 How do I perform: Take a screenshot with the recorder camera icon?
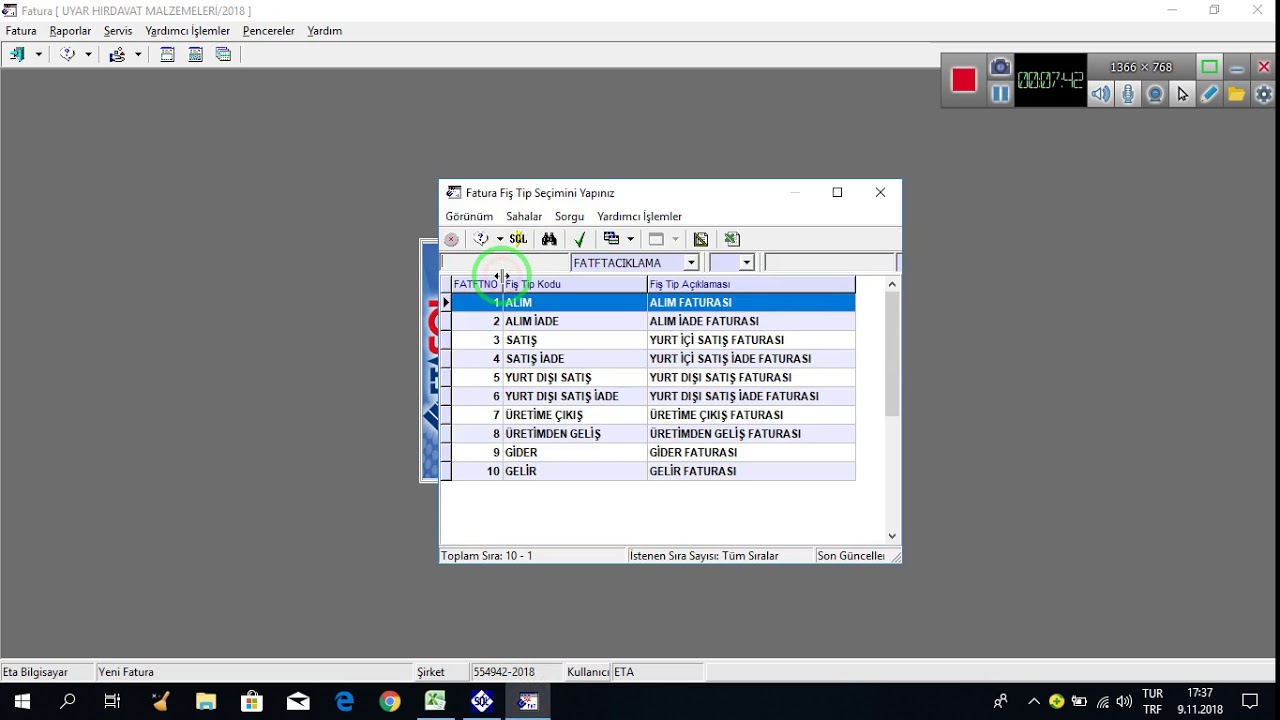pyautogui.click(x=1000, y=67)
